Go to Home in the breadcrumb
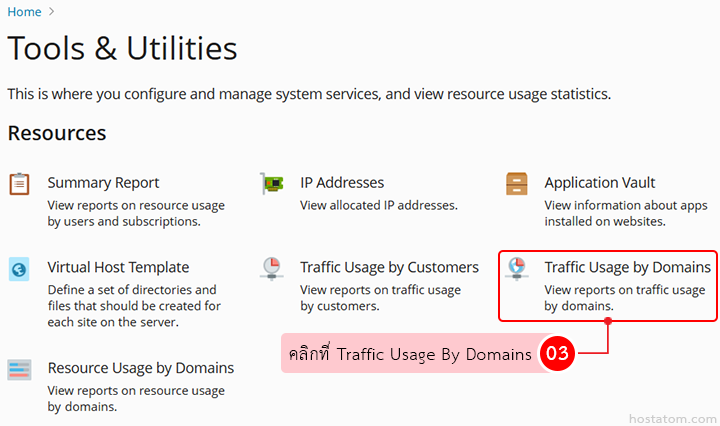Screen dimensions: 720x426 24,12
